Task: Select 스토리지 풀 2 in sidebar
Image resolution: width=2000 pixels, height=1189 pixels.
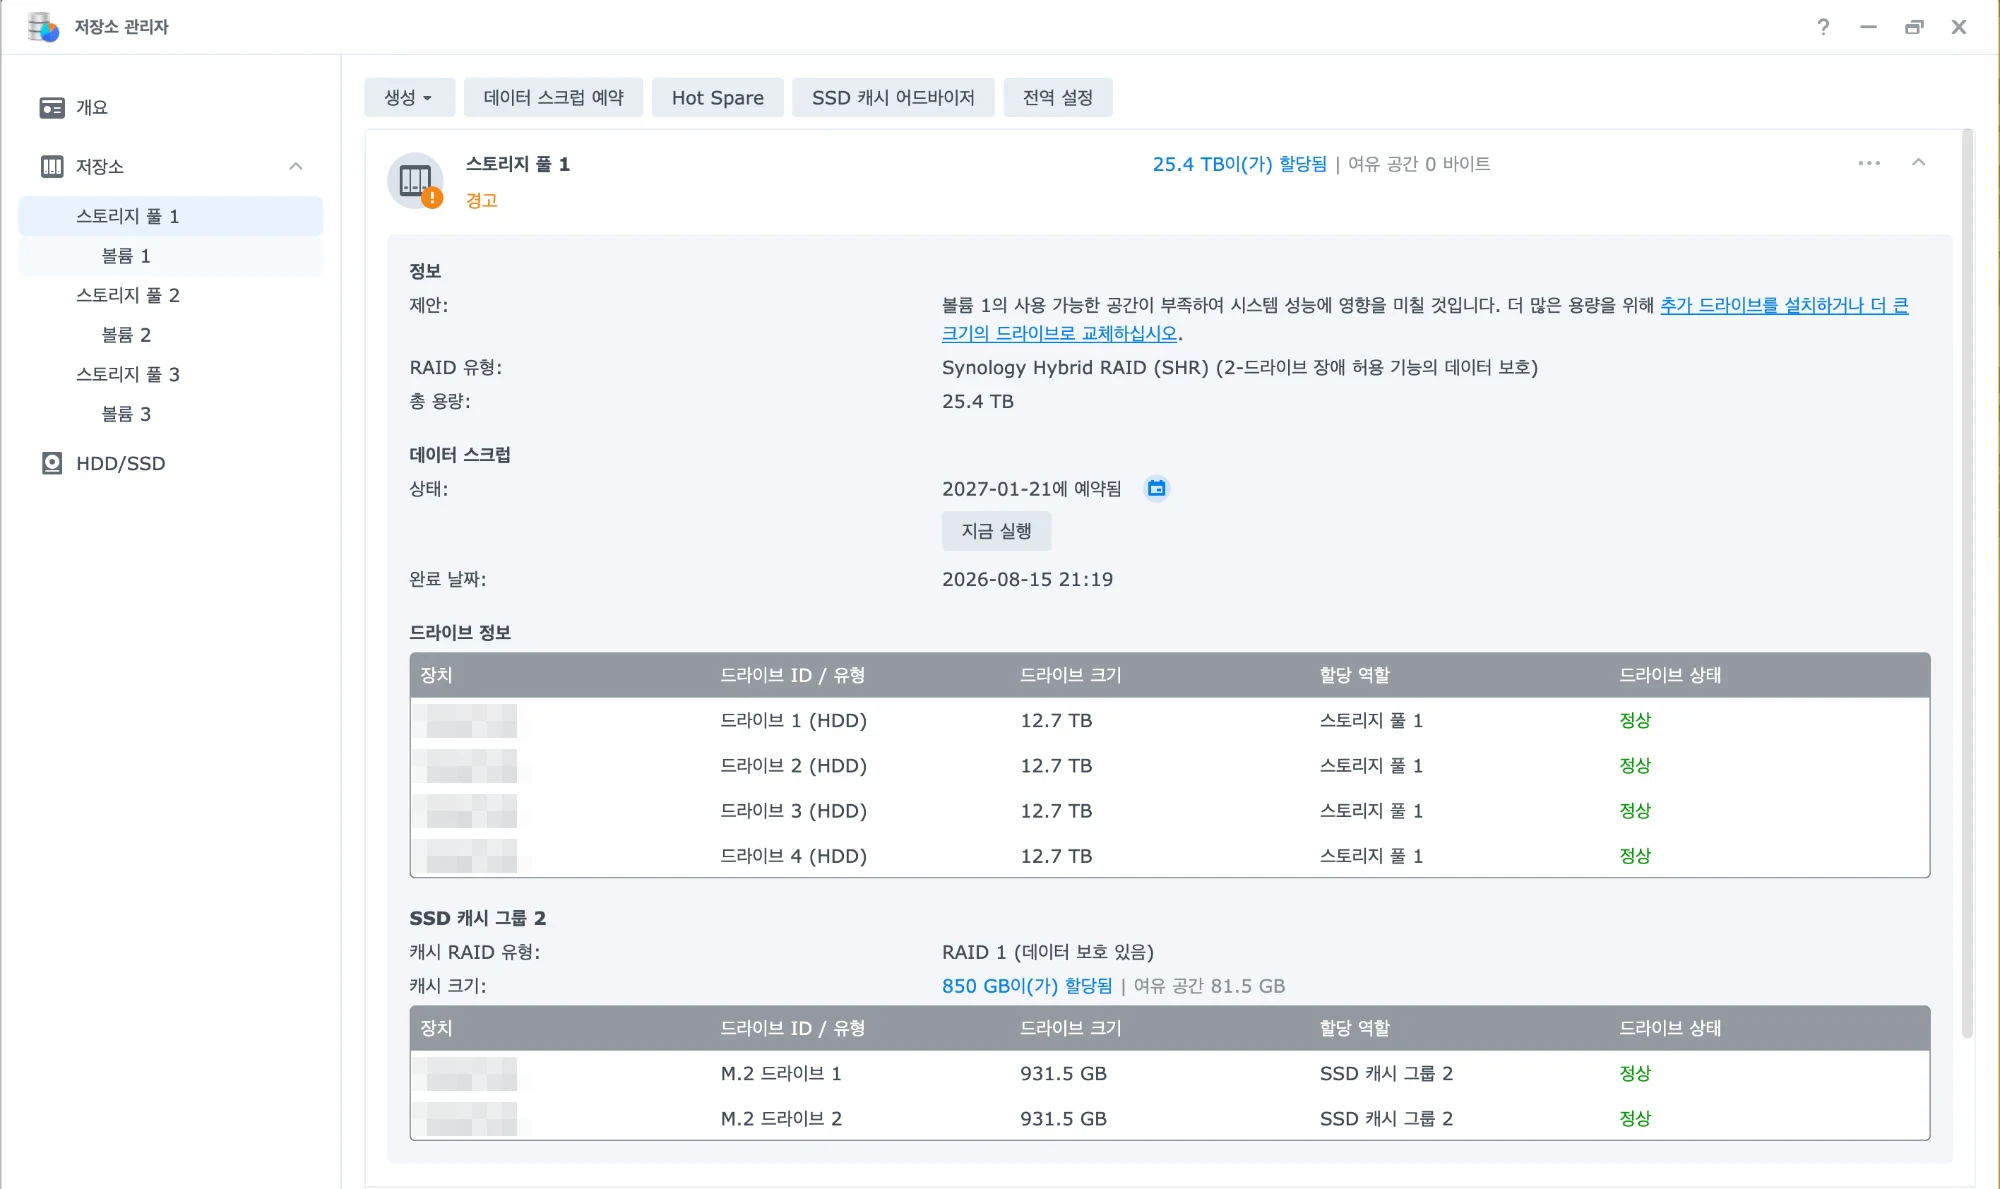Action: tap(171, 295)
